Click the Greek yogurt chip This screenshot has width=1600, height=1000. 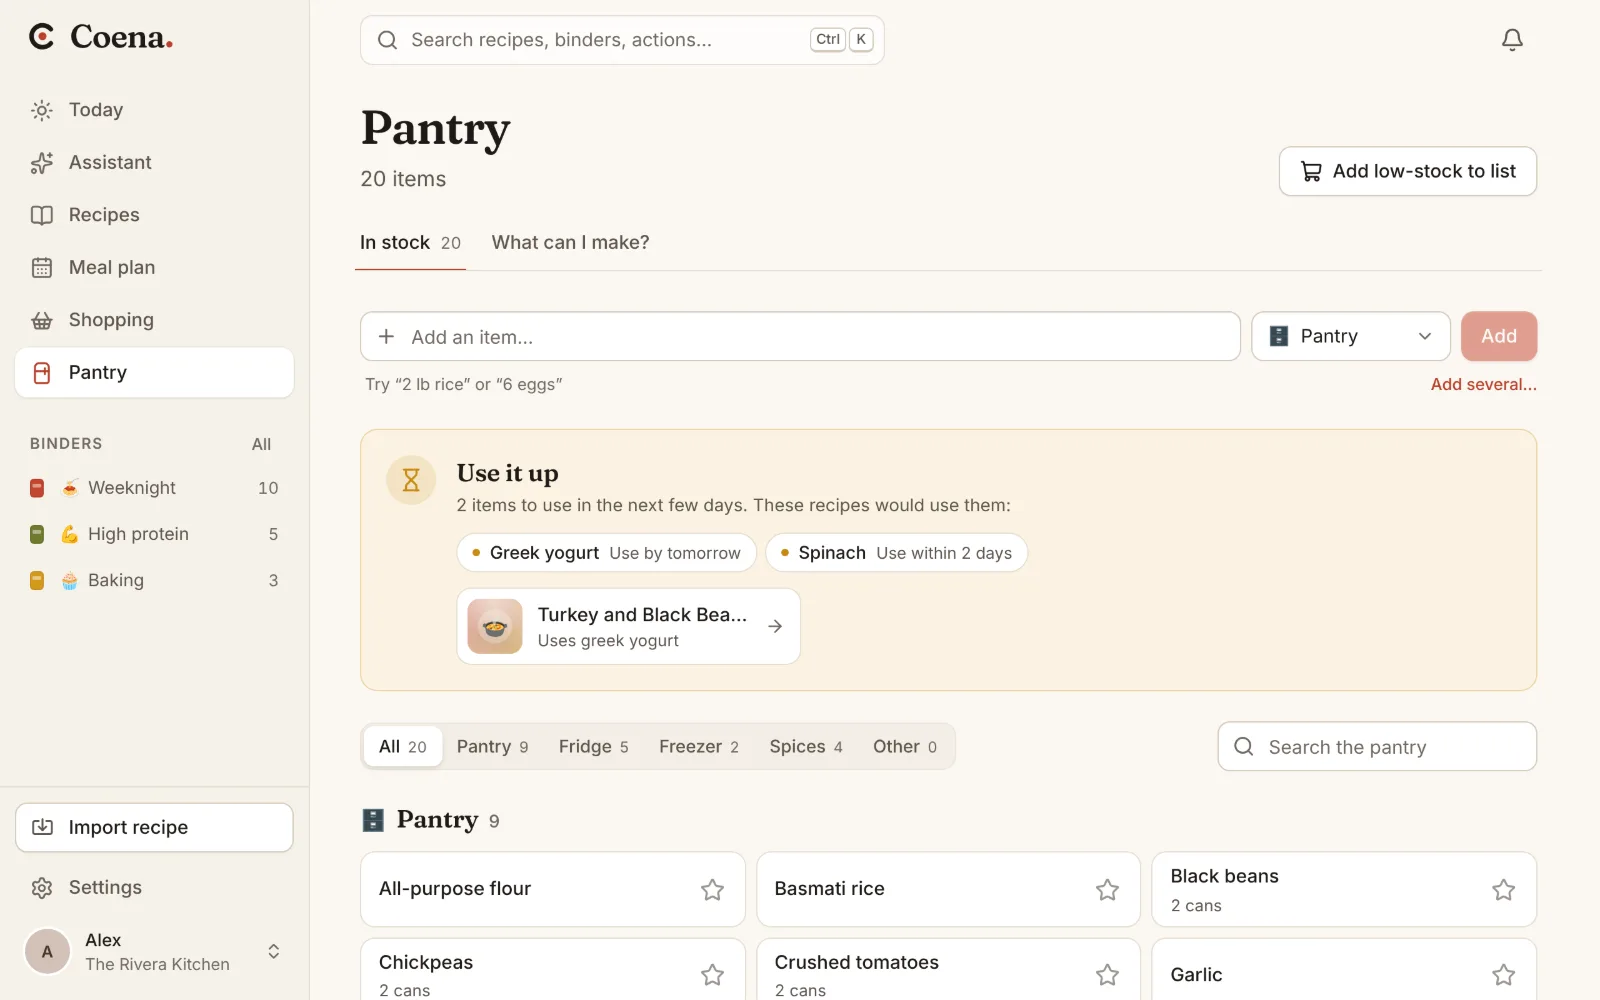[606, 553]
